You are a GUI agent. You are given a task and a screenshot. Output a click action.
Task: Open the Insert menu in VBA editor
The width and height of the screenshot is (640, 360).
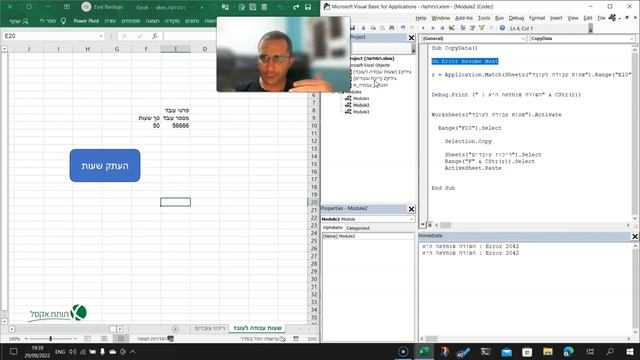click(556, 18)
